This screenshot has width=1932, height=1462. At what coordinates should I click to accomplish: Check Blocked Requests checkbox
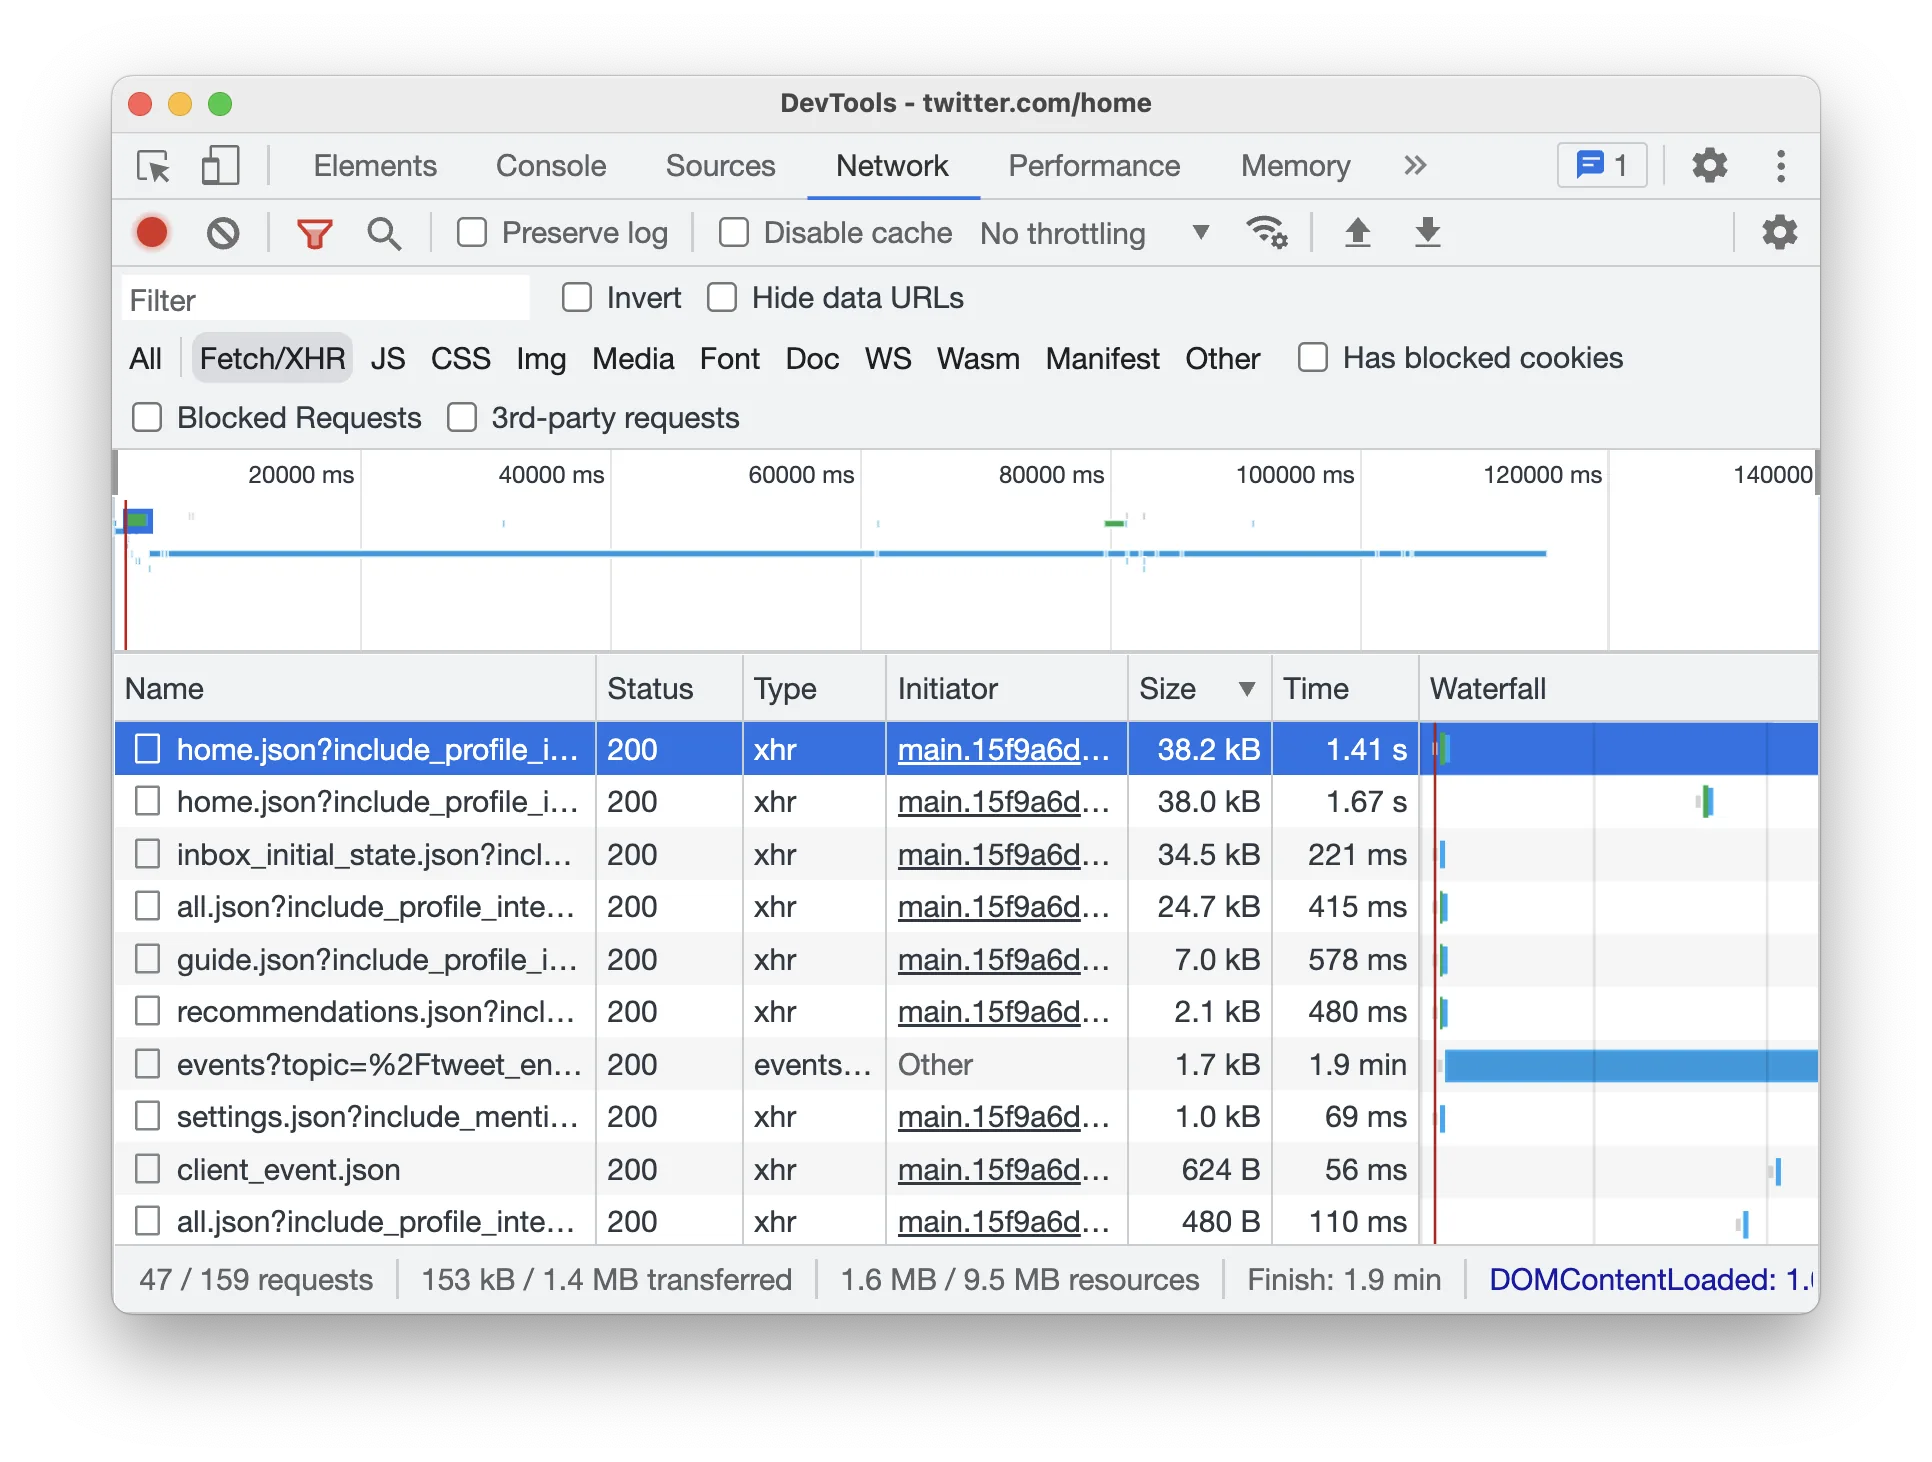coord(147,418)
